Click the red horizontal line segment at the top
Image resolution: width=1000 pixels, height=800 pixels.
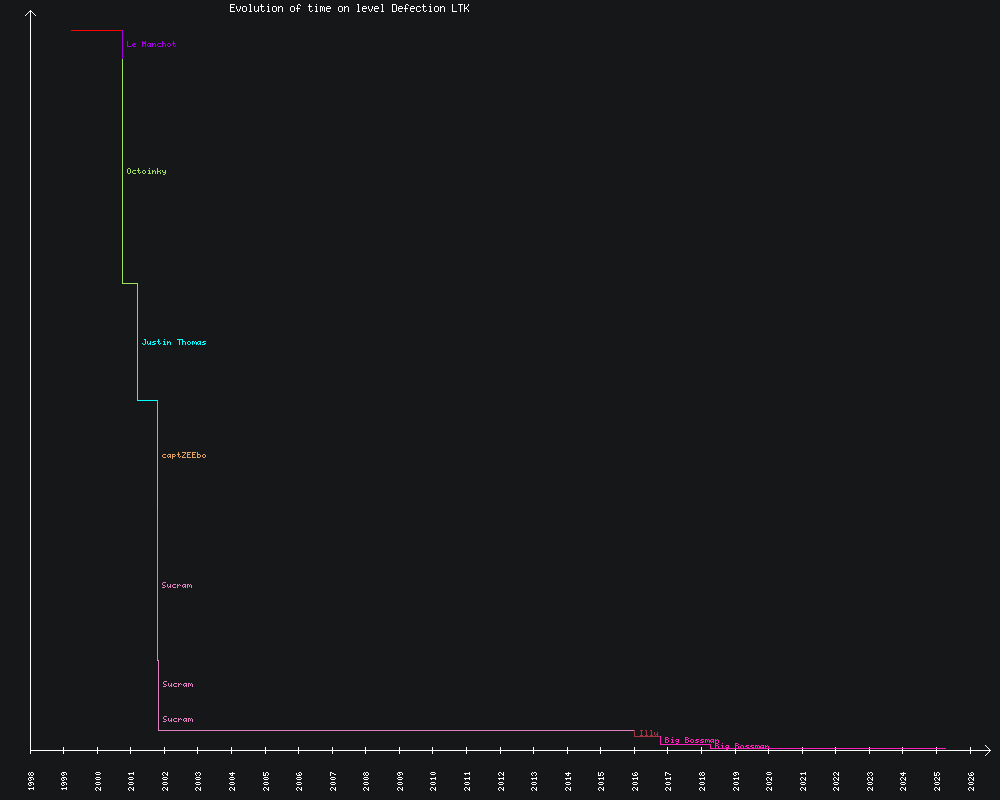96,31
